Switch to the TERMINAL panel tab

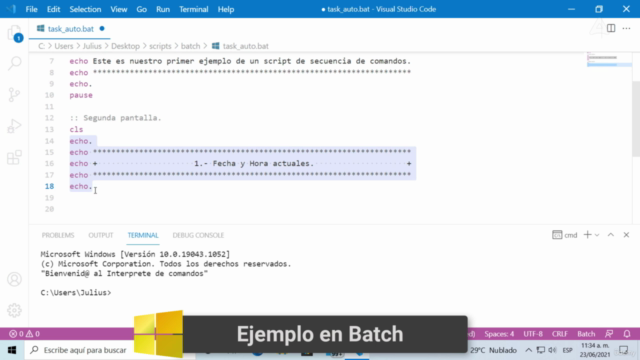tap(143, 235)
